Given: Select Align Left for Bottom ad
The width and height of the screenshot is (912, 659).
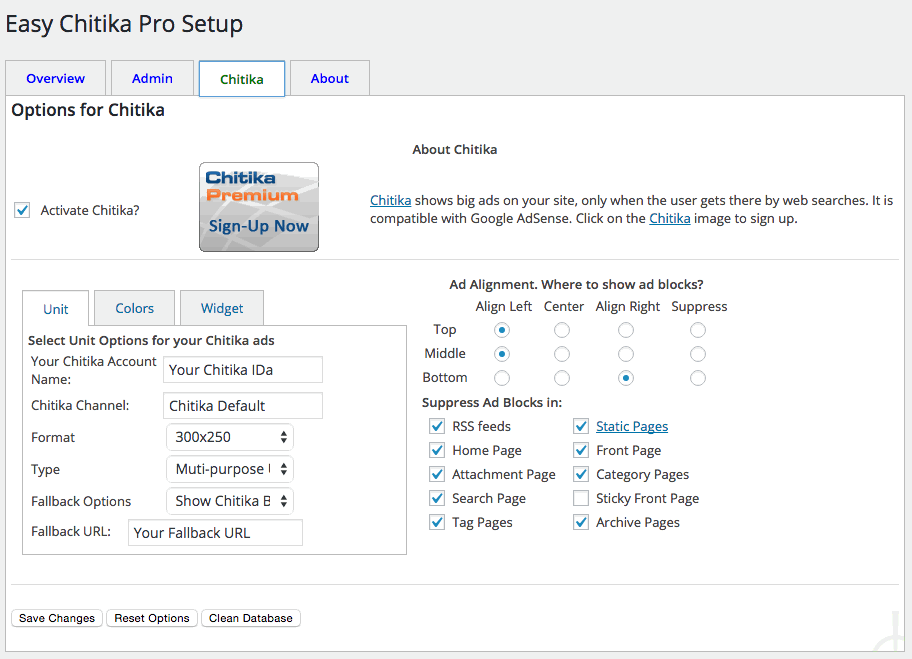Looking at the screenshot, I should pos(502,378).
